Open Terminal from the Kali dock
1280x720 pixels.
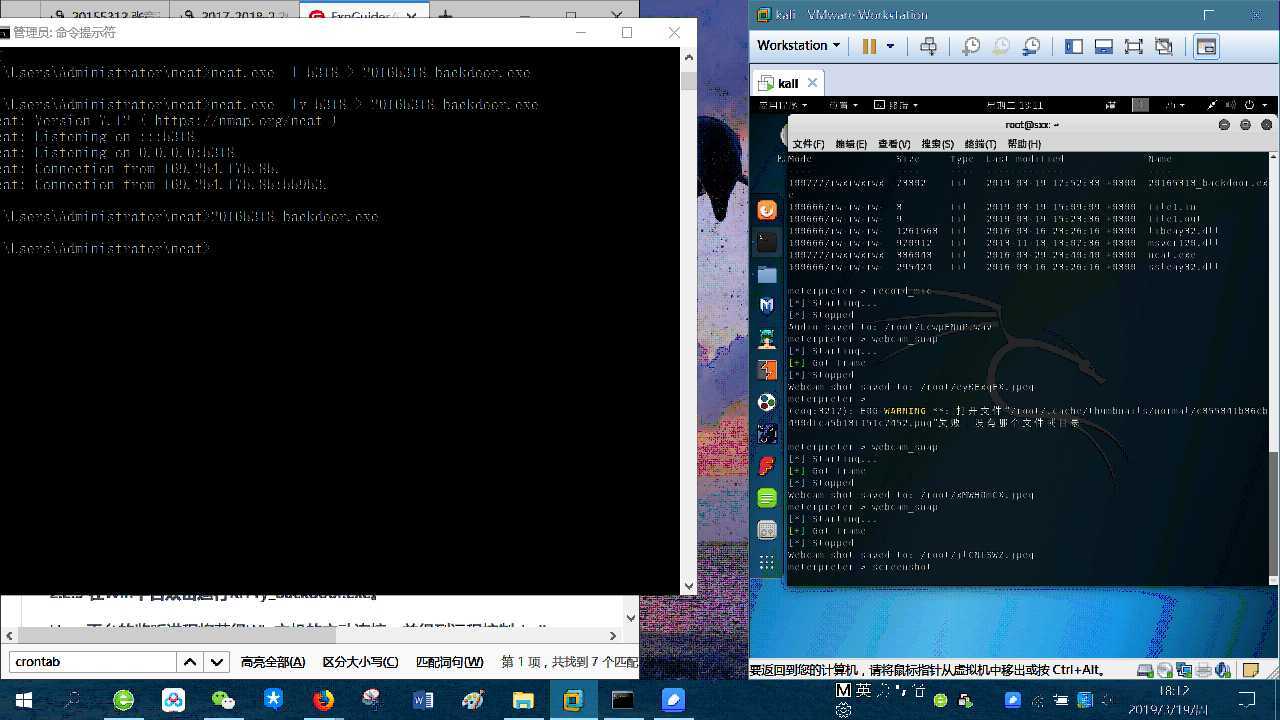[767, 242]
